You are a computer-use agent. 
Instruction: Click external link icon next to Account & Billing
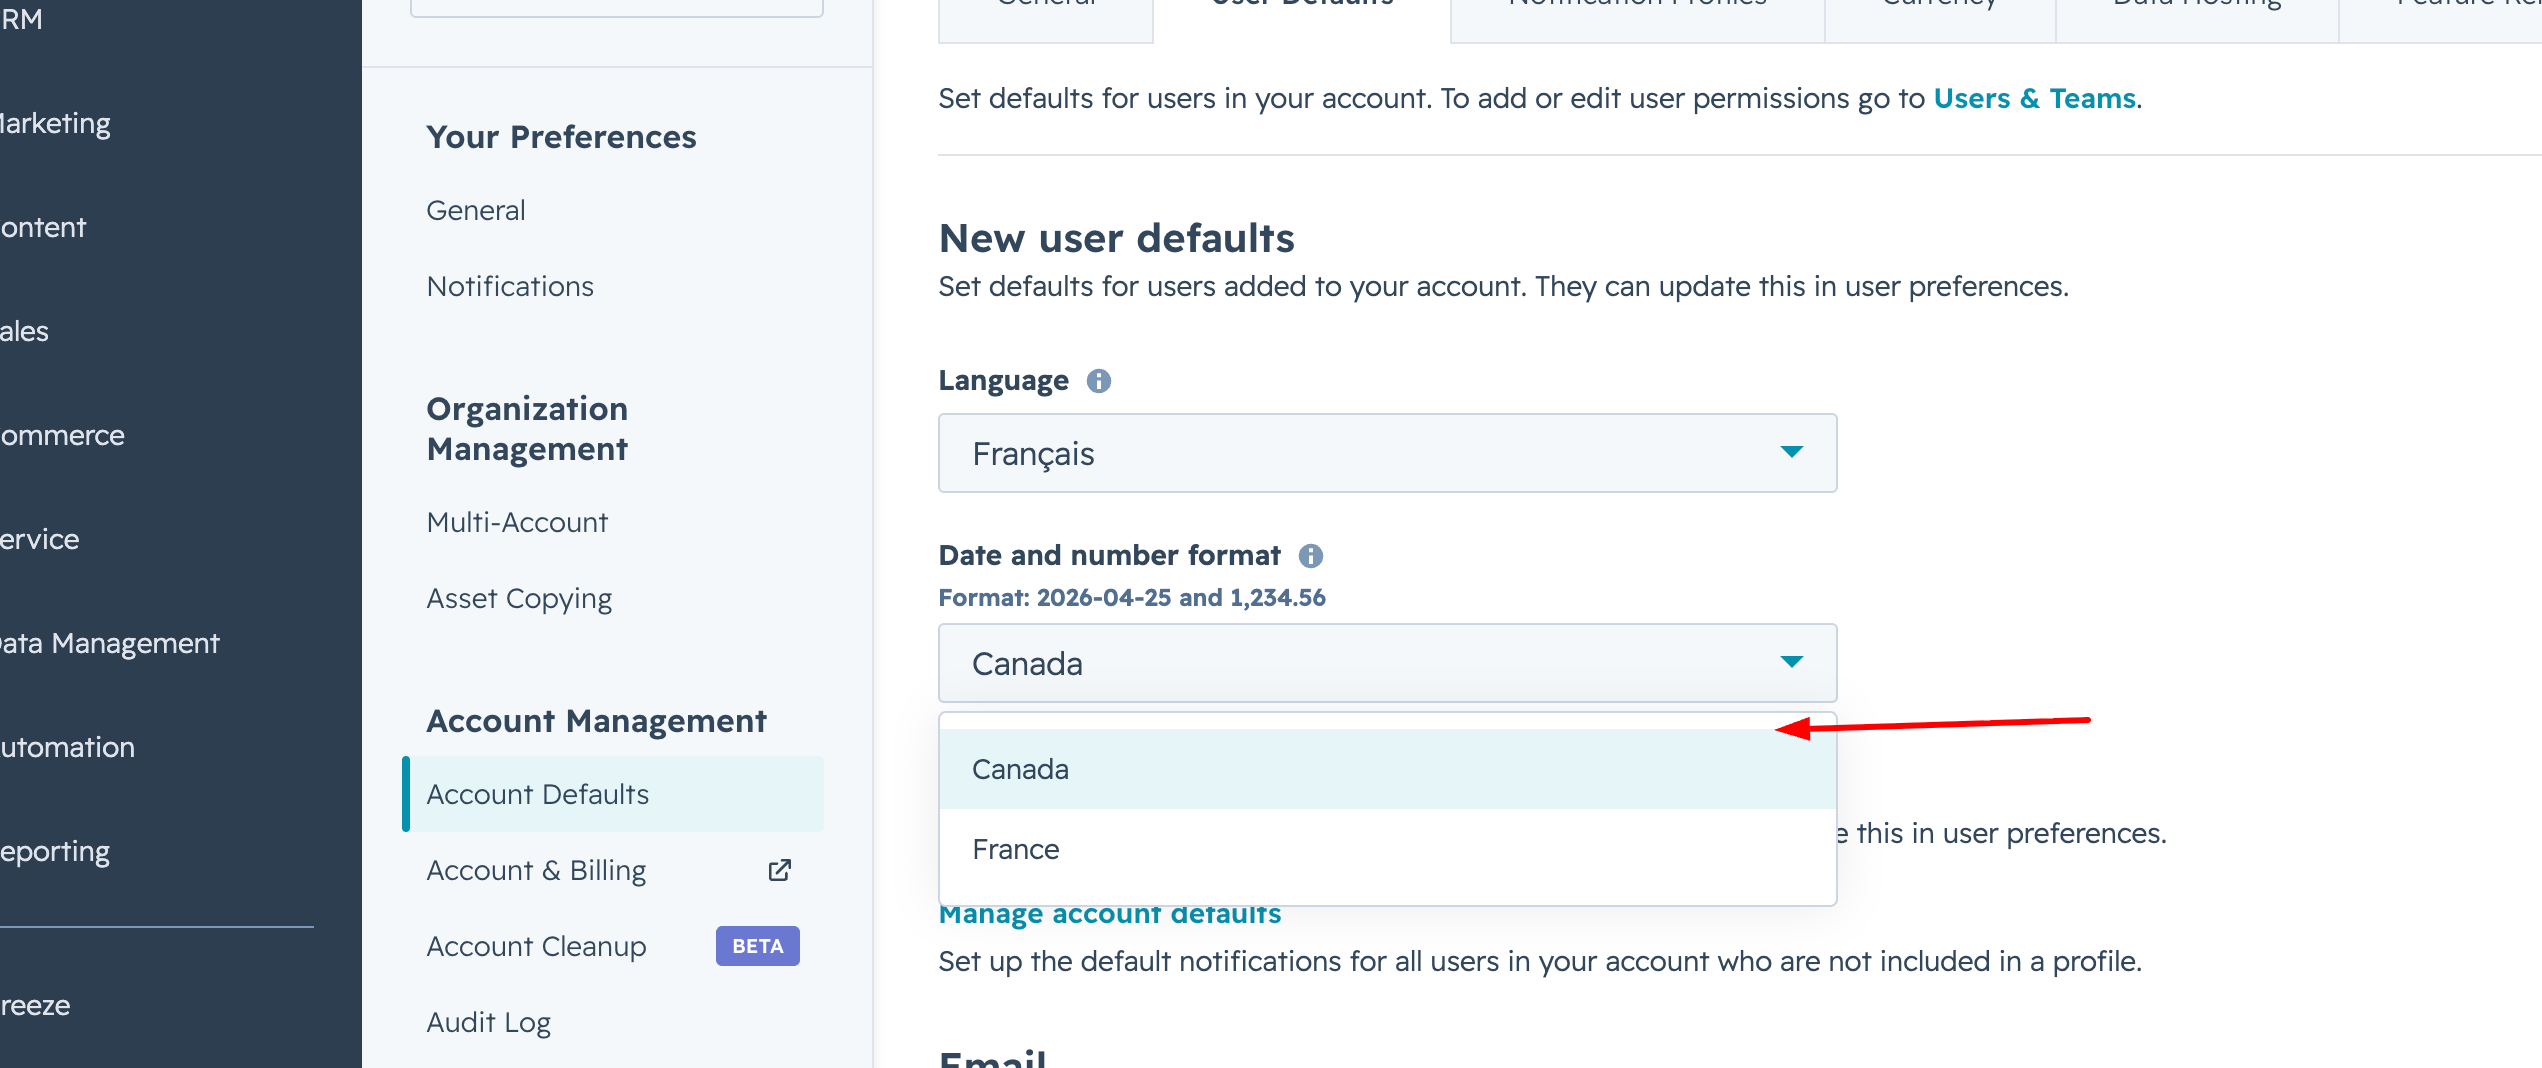tap(779, 870)
